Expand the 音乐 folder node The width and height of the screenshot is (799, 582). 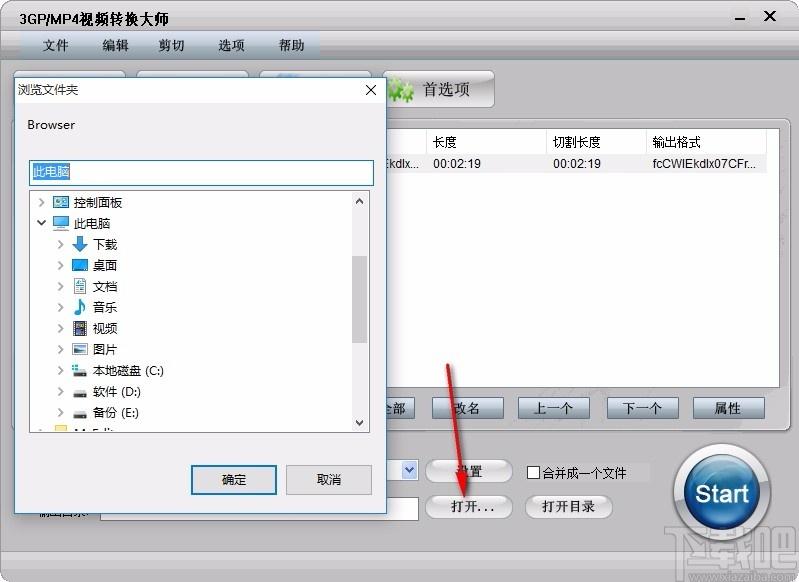point(60,307)
